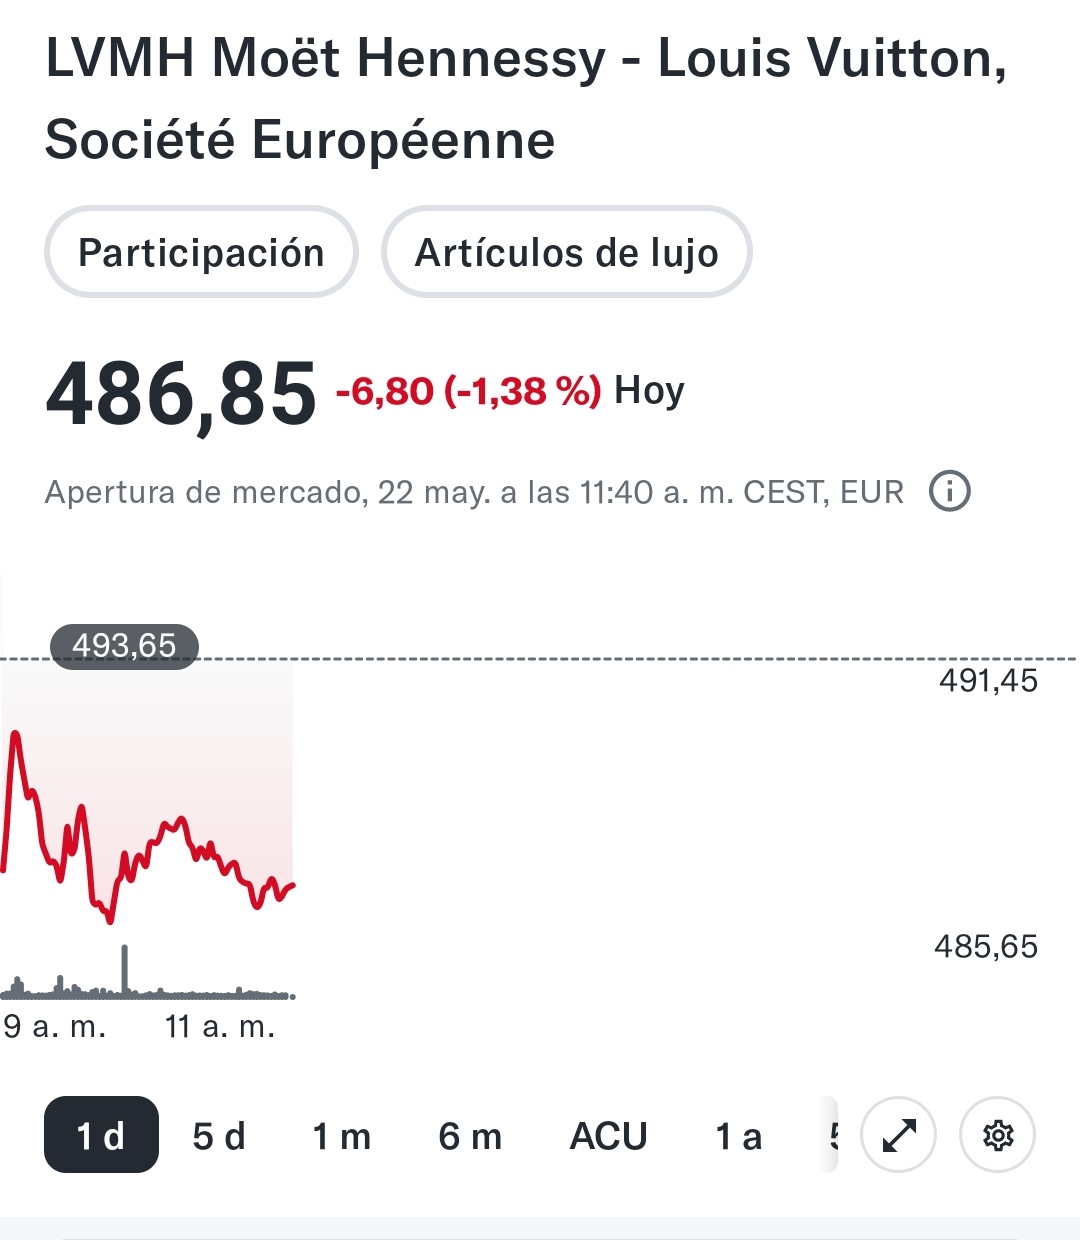1080x1240 pixels.
Task: Select the 1 d time range
Action: click(101, 1135)
